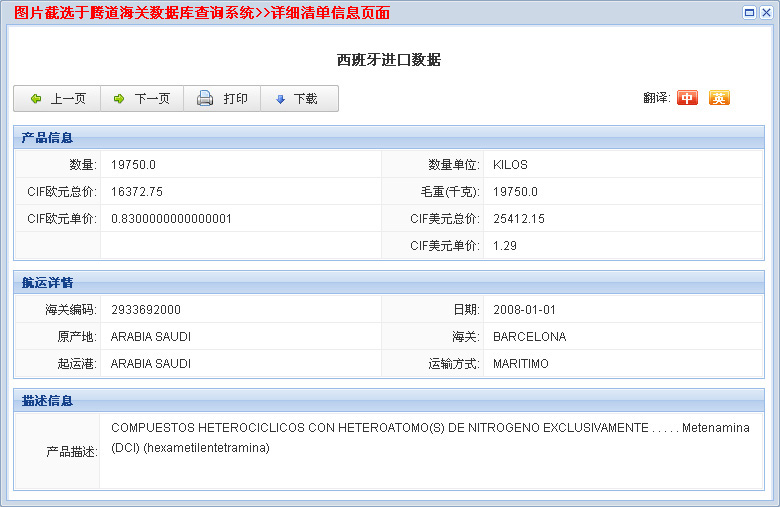Maximize the detail dialog window

click(x=750, y=12)
